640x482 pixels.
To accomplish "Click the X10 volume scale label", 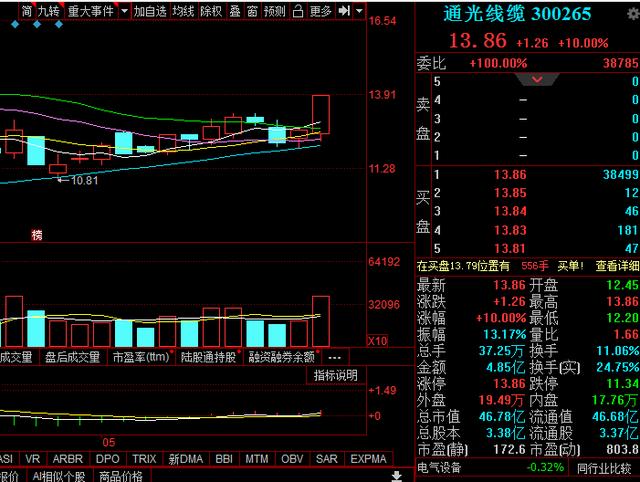I will 378,341.
